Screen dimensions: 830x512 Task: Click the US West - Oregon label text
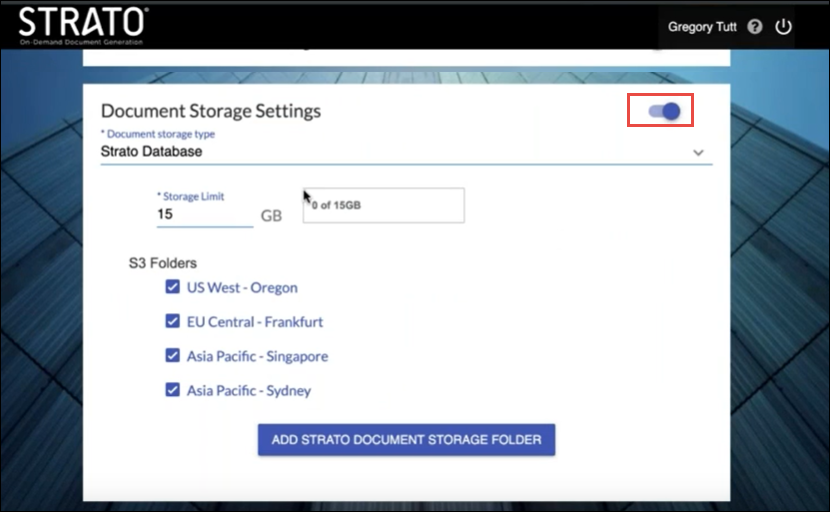click(x=242, y=288)
